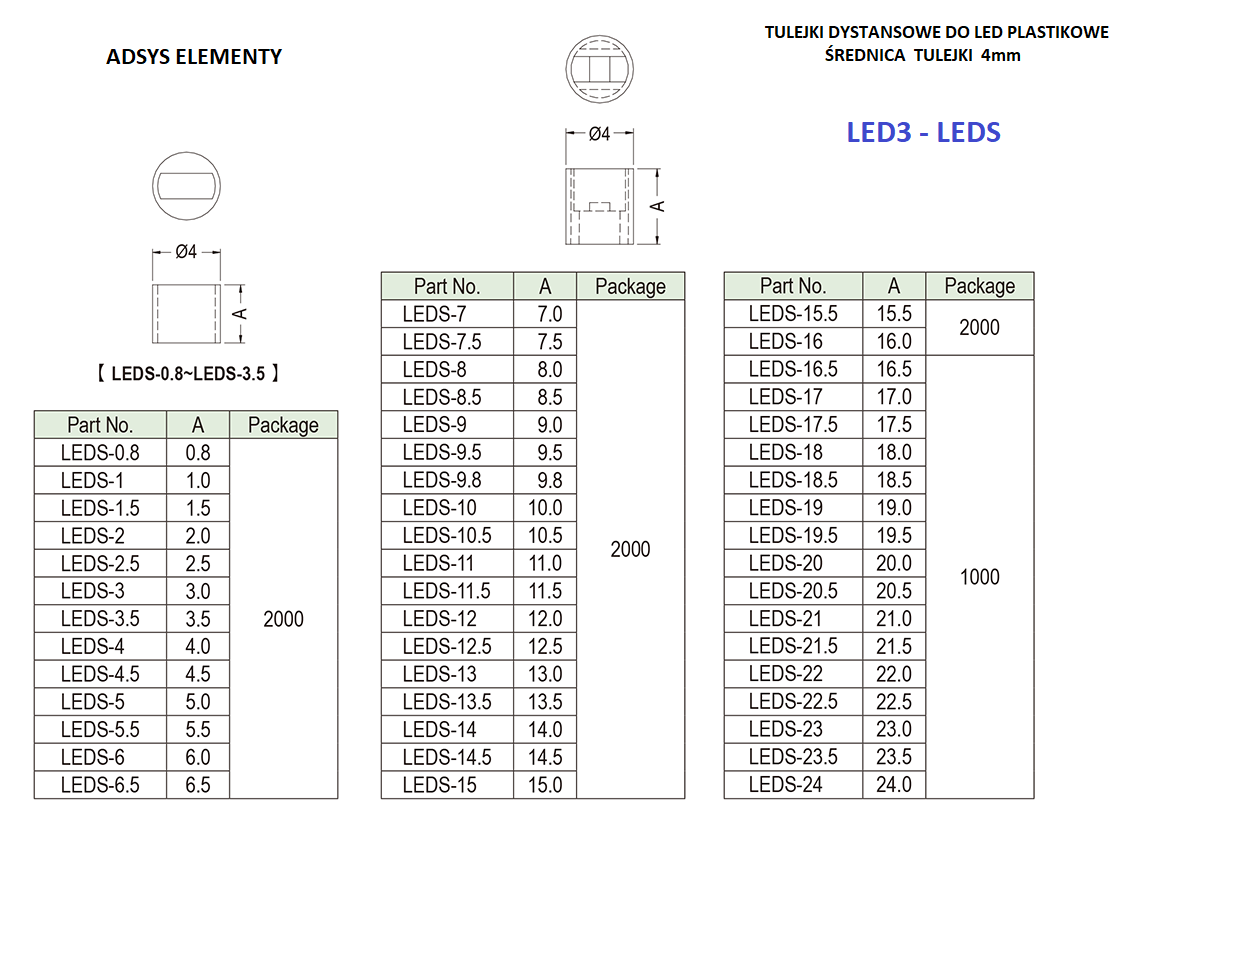Select the LEDS-21 part number cell
Screen dimensions: 1243x972
793,619
